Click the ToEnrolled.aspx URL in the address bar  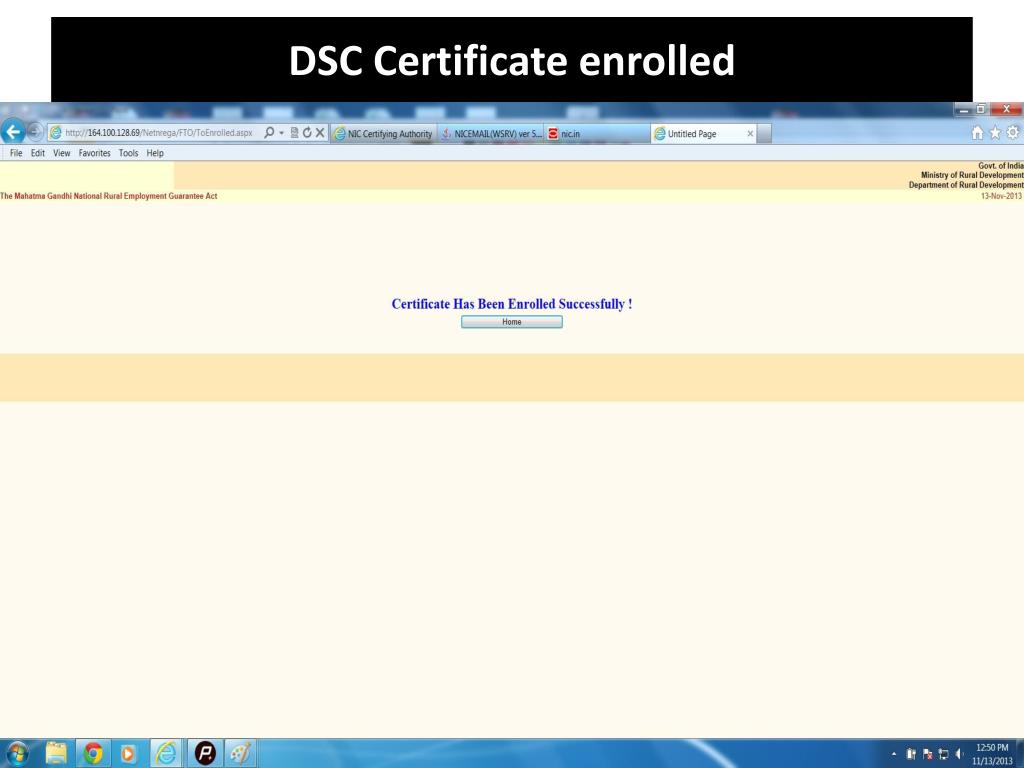(159, 133)
